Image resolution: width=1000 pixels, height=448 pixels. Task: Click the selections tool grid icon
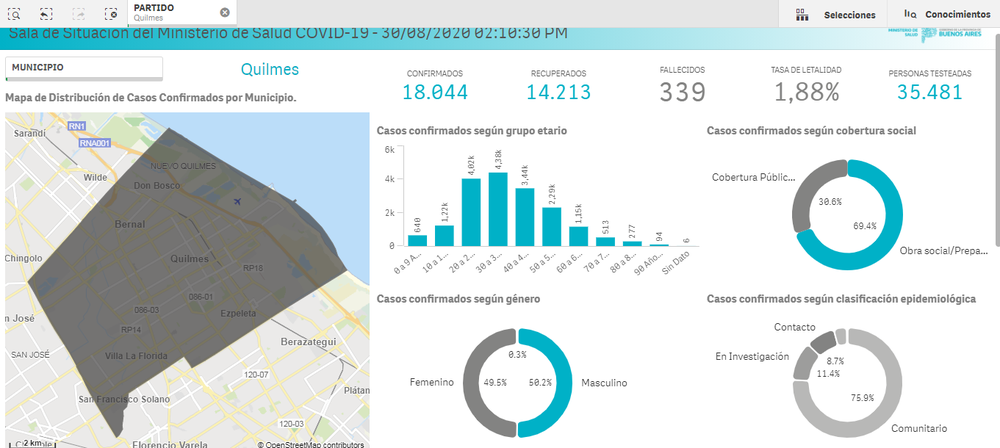[802, 15]
